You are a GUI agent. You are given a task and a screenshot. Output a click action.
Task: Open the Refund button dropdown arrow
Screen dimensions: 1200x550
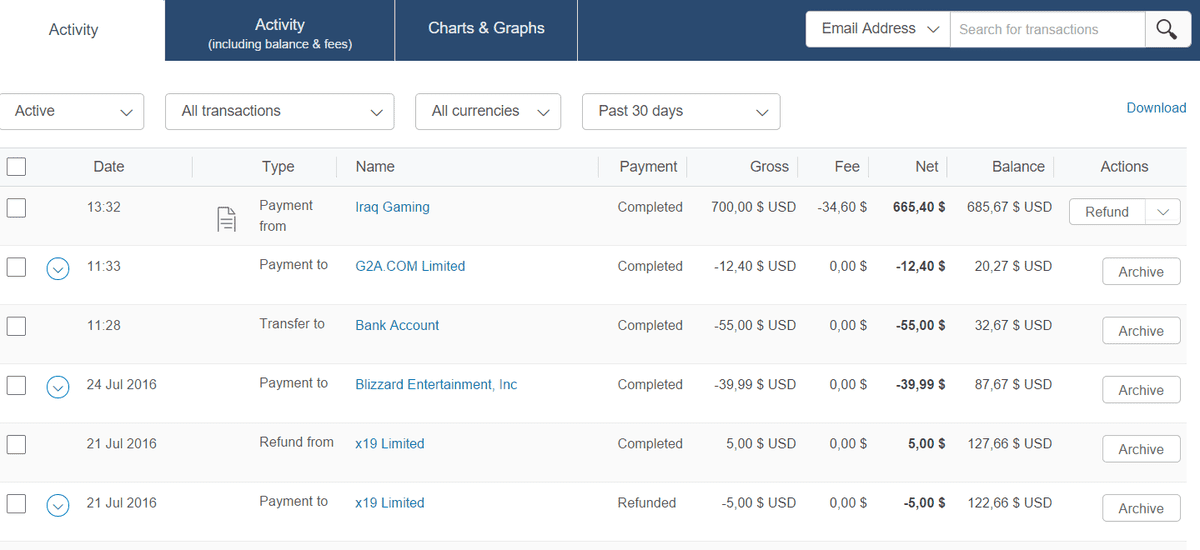(x=1162, y=212)
